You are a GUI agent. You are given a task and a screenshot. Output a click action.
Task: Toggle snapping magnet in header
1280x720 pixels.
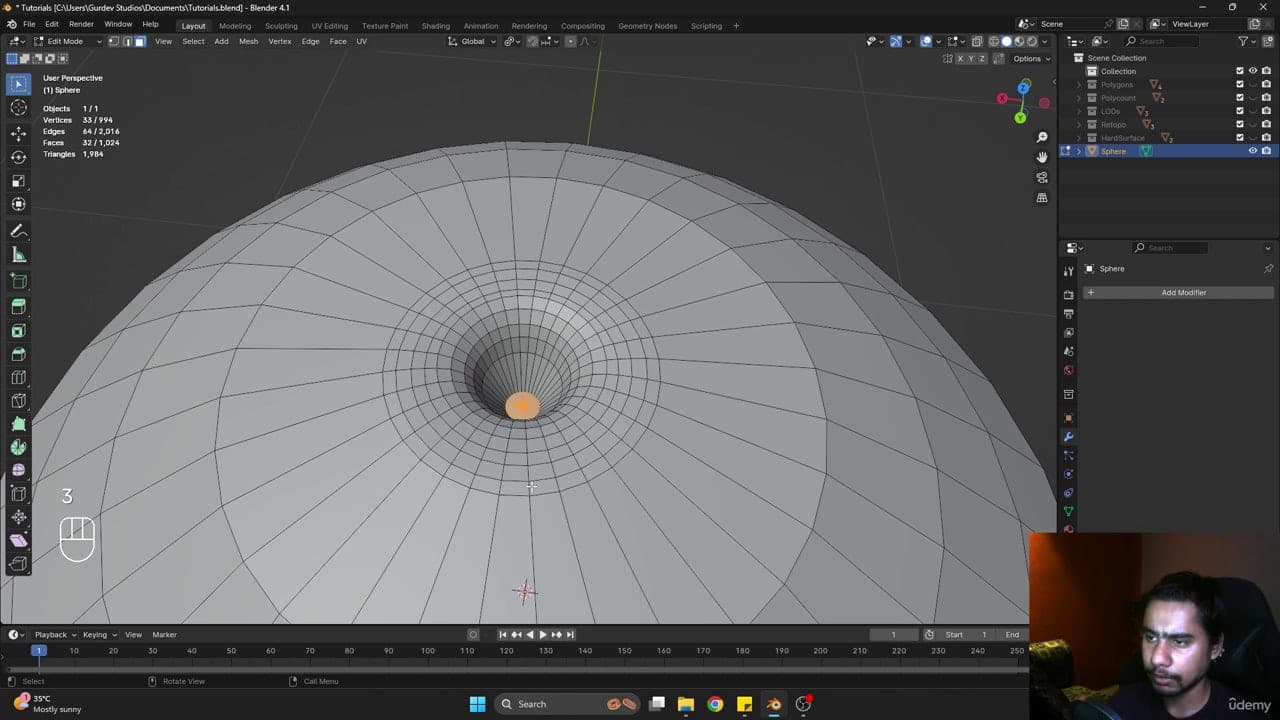[532, 41]
